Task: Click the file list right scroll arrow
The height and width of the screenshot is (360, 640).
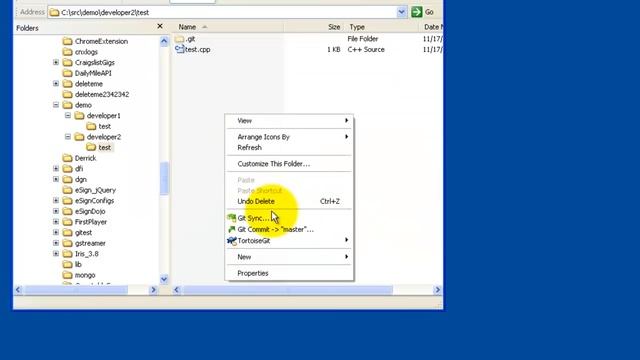Action: pyautogui.click(x=438, y=290)
